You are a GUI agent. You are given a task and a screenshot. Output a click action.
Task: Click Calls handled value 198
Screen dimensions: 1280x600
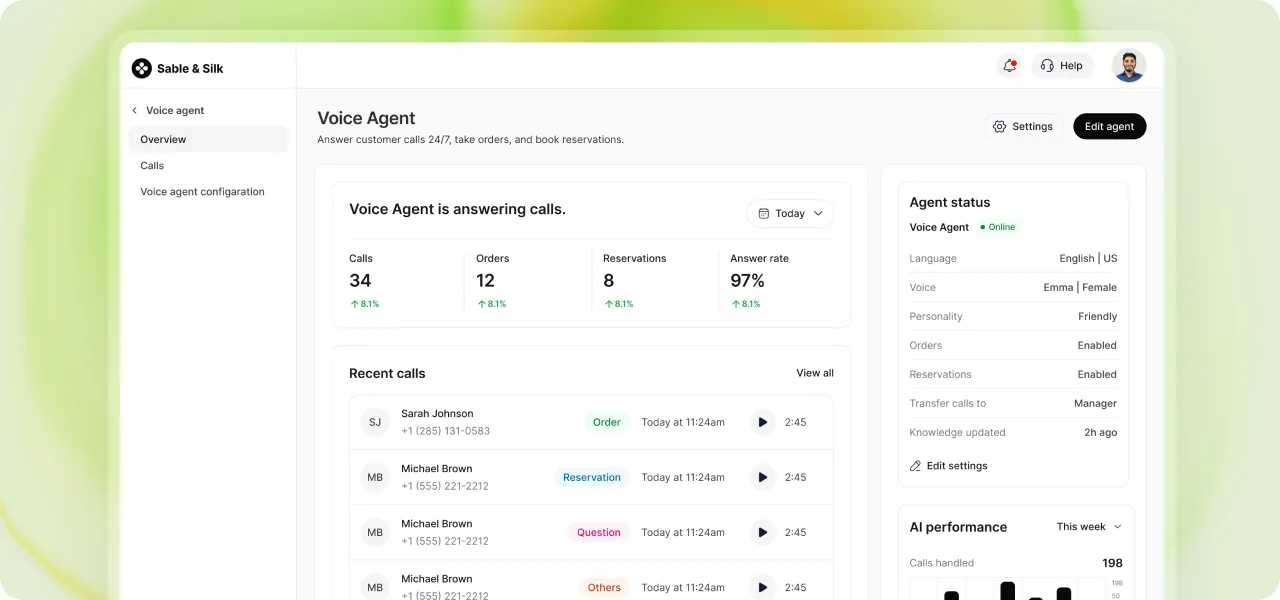tap(1112, 563)
